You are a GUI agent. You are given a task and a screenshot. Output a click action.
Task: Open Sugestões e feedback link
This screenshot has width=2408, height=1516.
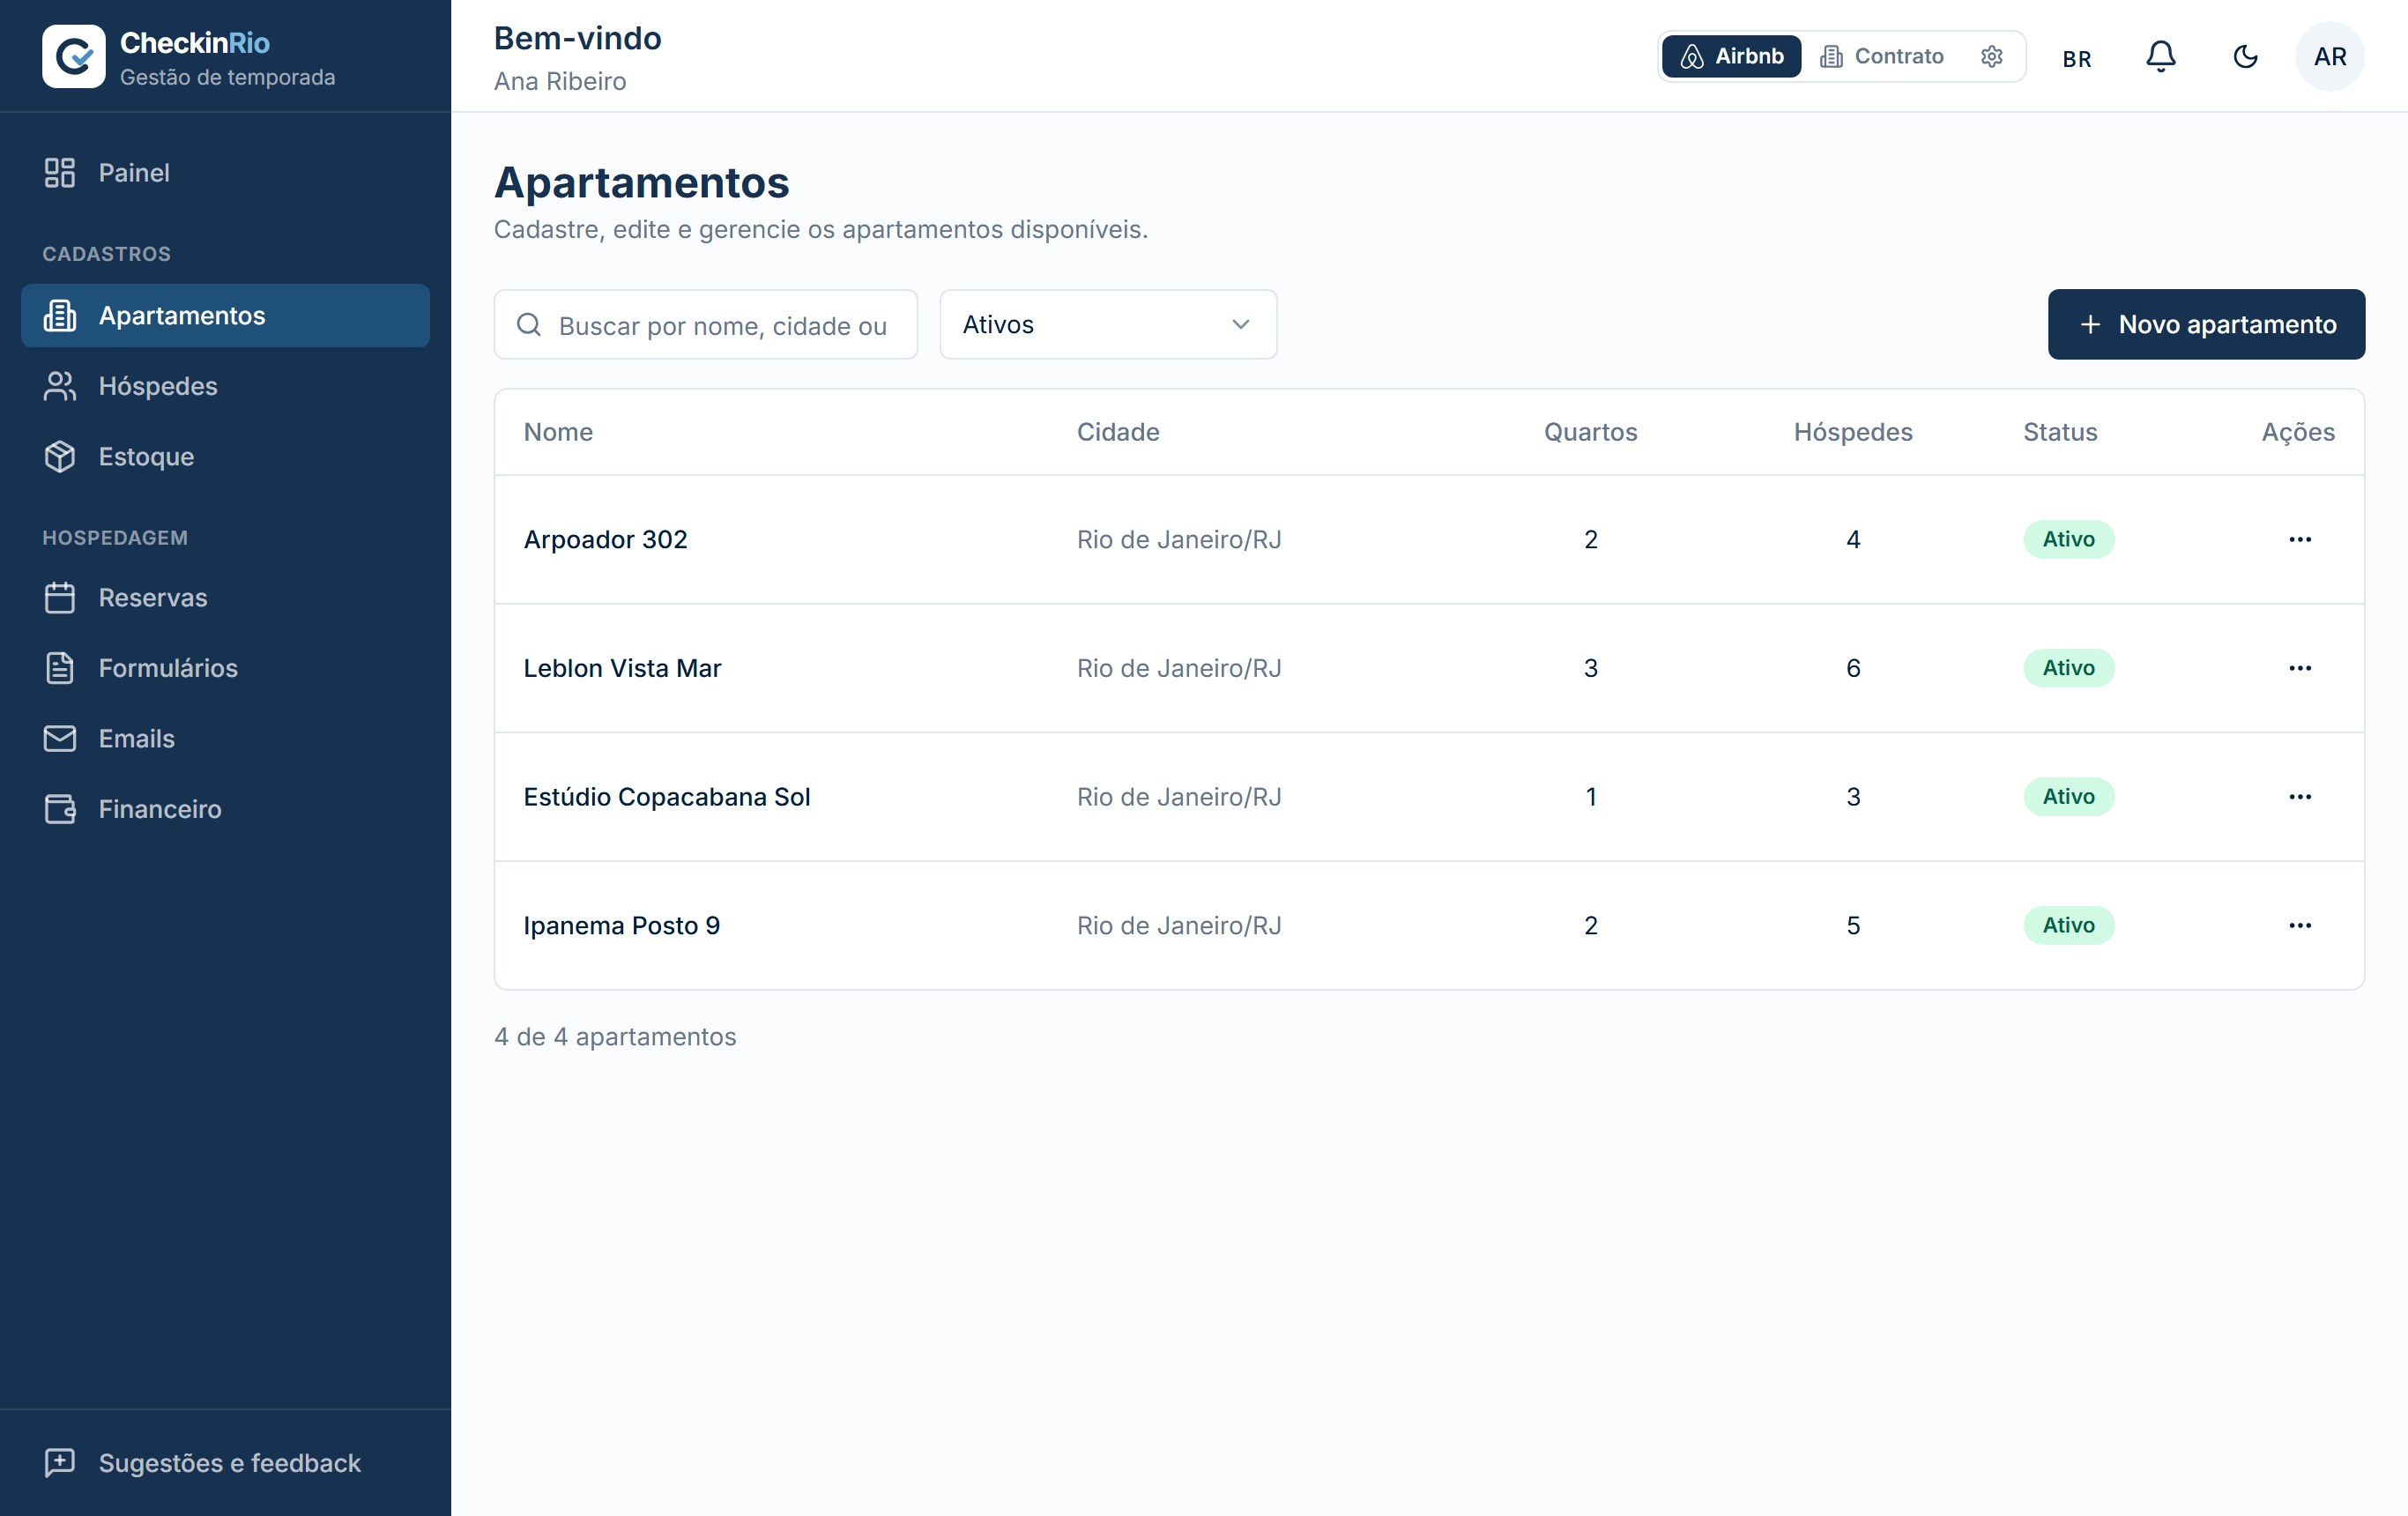tap(225, 1463)
